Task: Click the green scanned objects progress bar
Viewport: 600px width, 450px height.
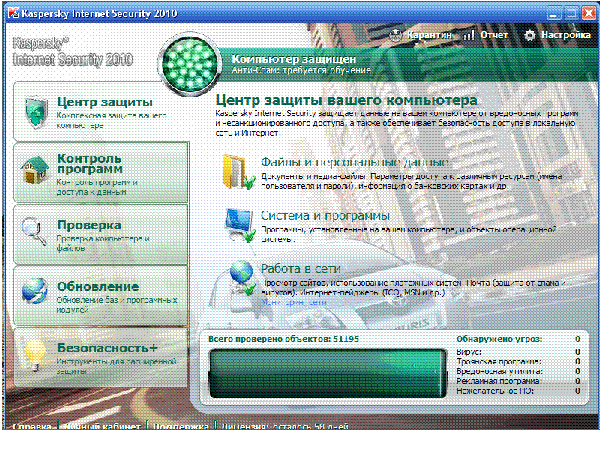Action: (328, 373)
